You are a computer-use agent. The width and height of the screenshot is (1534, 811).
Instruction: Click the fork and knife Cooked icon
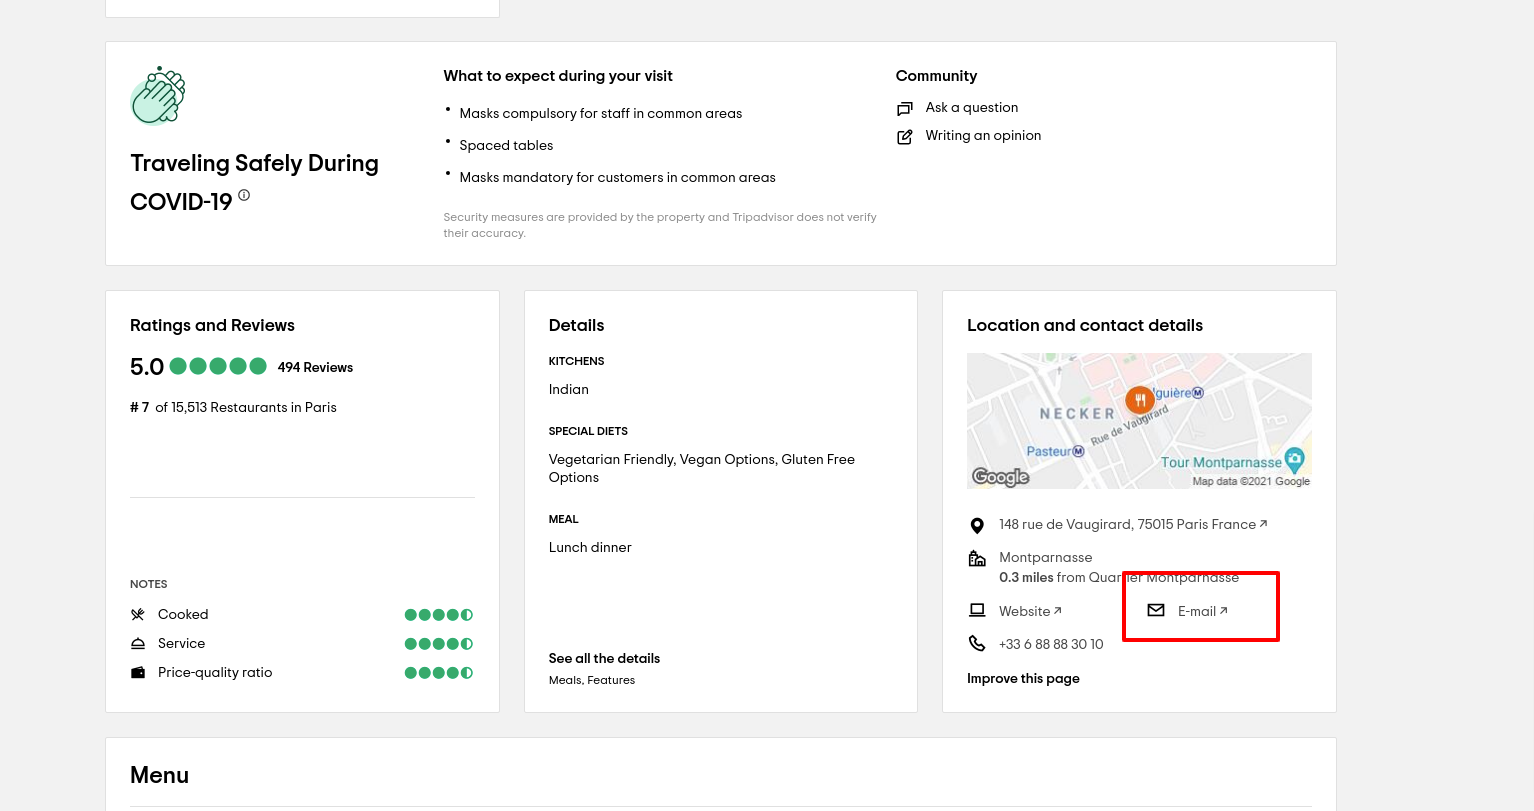pyautogui.click(x=137, y=614)
